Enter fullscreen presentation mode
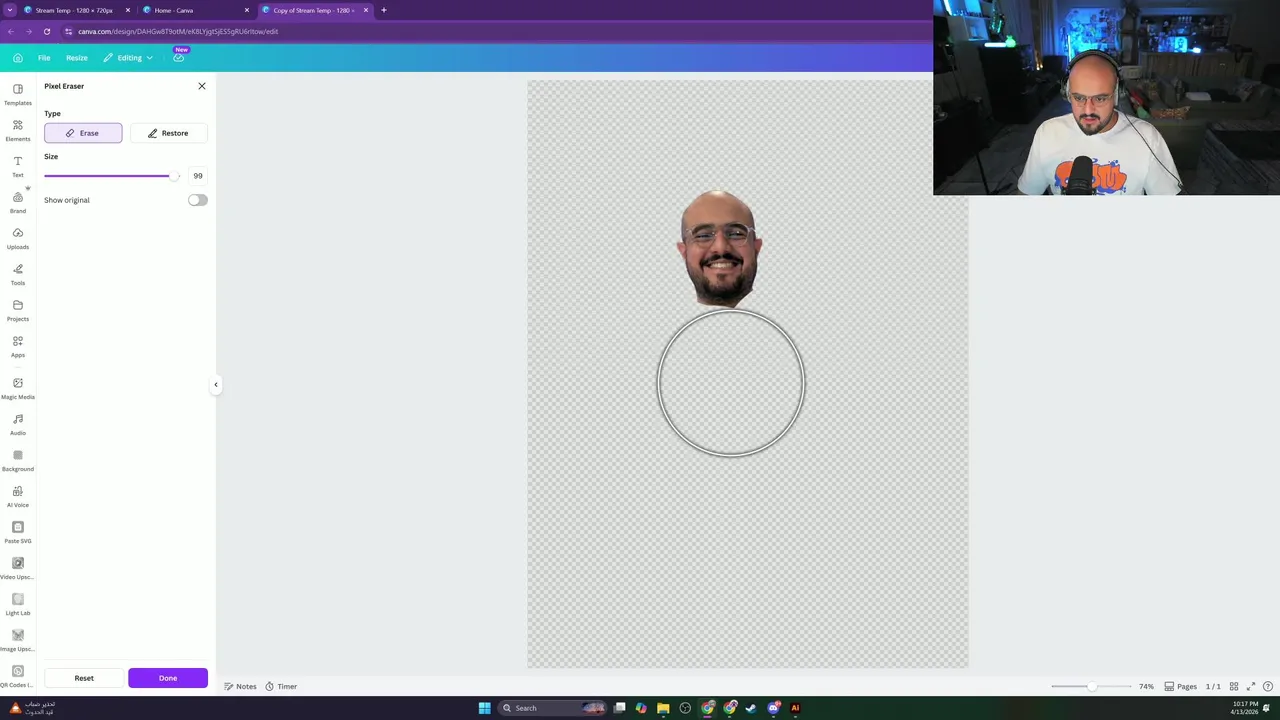1280x720 pixels. click(x=1251, y=686)
